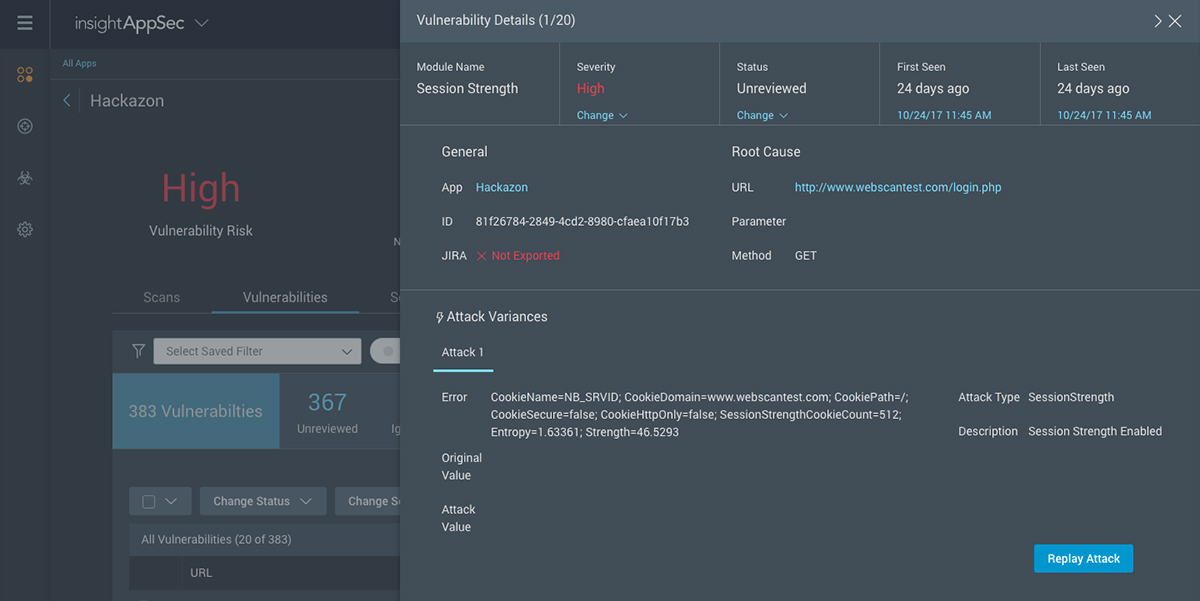Open the webscantest login.php URL link

897,188
